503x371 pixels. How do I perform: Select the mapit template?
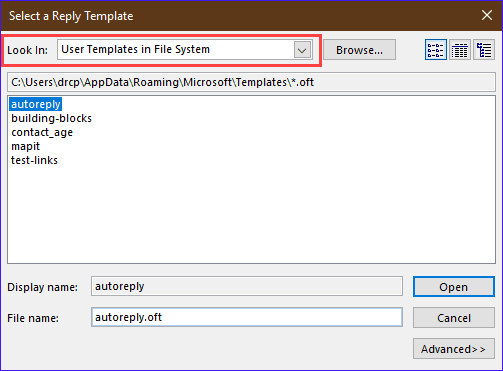25,146
